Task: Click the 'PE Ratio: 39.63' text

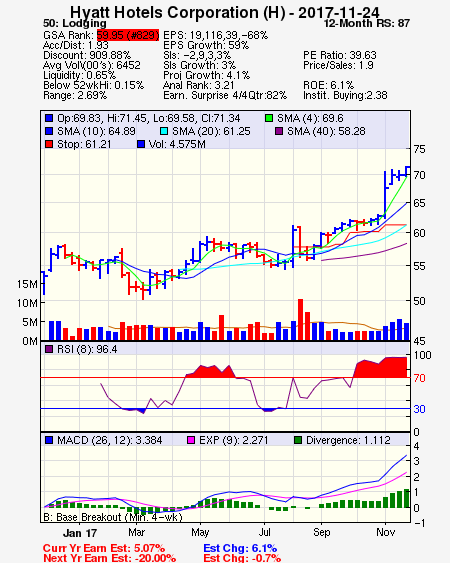Action: (340, 55)
